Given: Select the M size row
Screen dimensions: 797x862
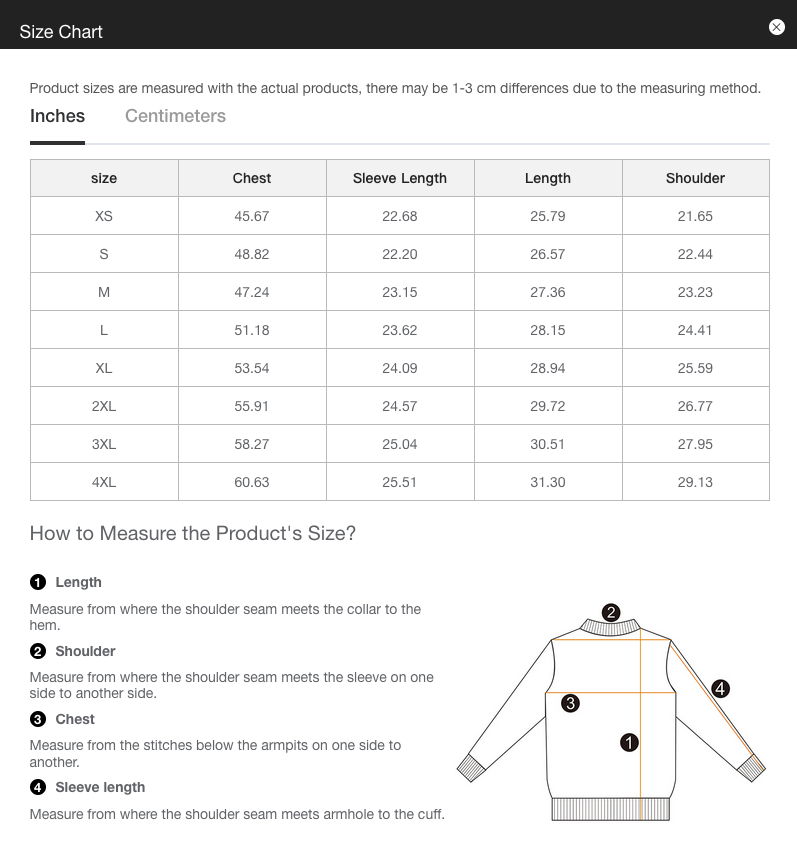Looking at the screenshot, I should (x=104, y=291).
